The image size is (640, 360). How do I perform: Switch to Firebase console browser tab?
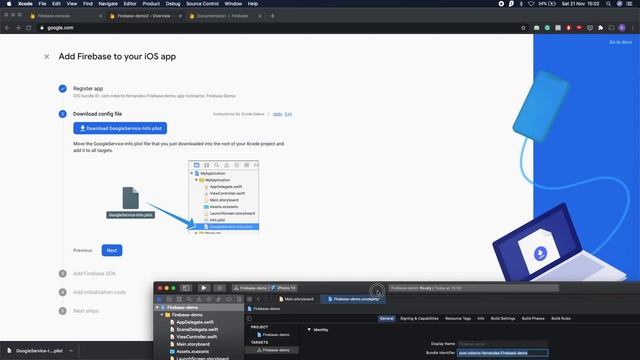(x=66, y=16)
